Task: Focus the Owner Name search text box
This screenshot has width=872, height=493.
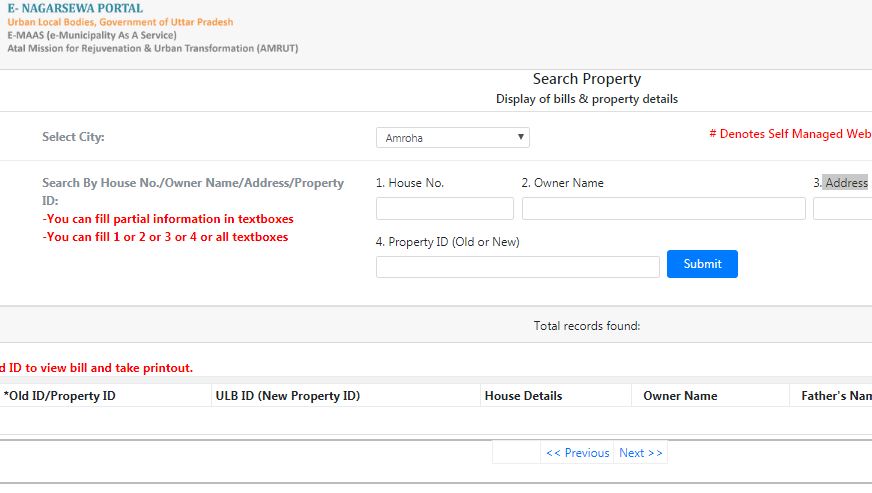Action: tap(663, 208)
